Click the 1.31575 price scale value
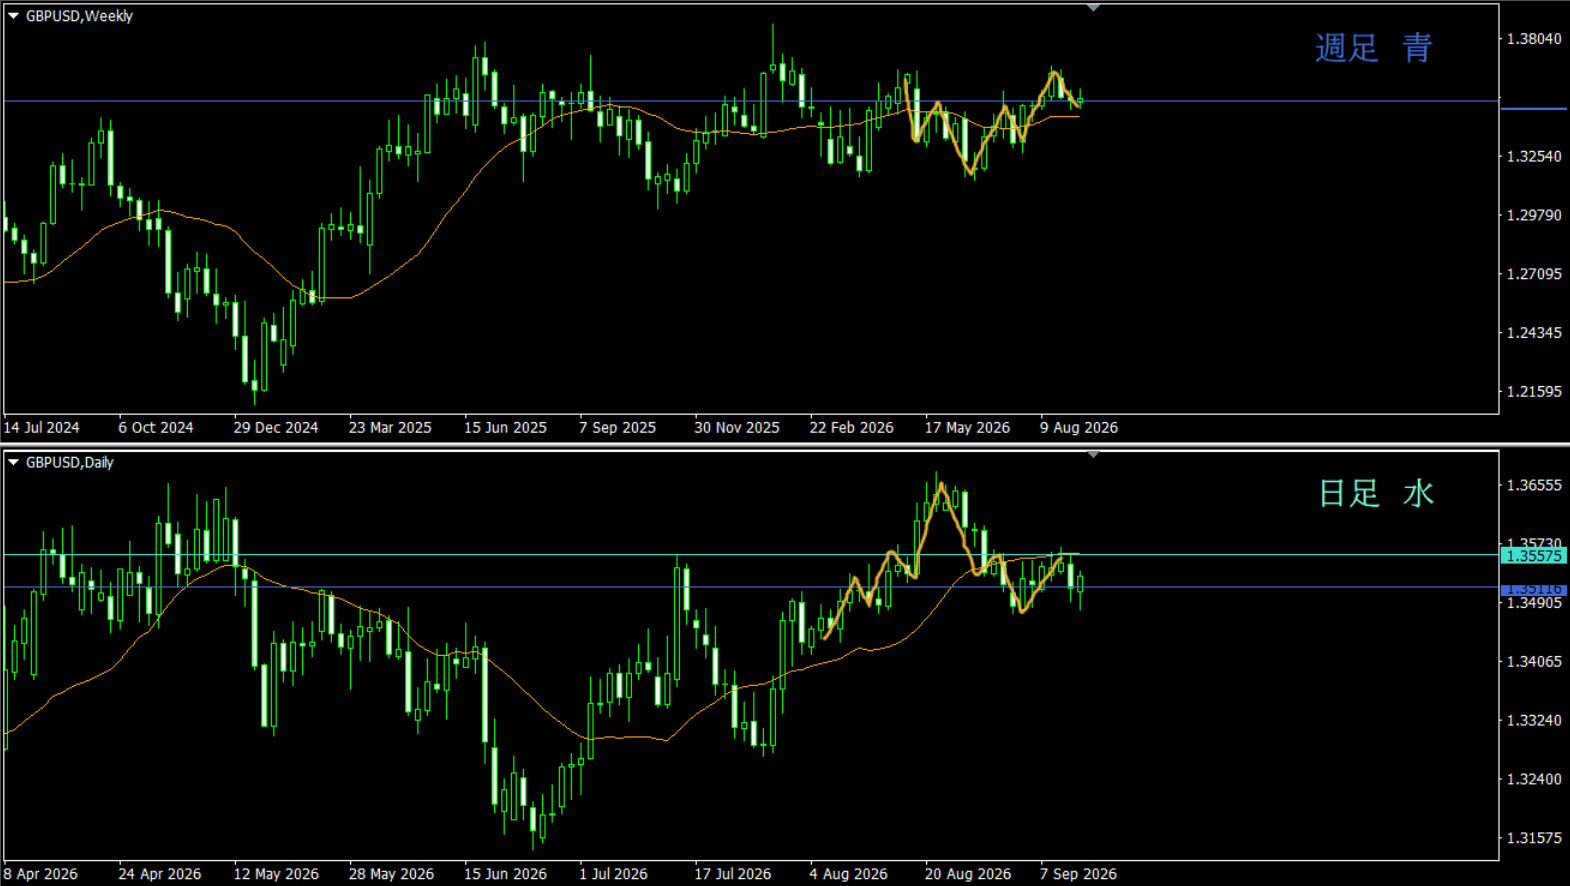 click(1534, 838)
